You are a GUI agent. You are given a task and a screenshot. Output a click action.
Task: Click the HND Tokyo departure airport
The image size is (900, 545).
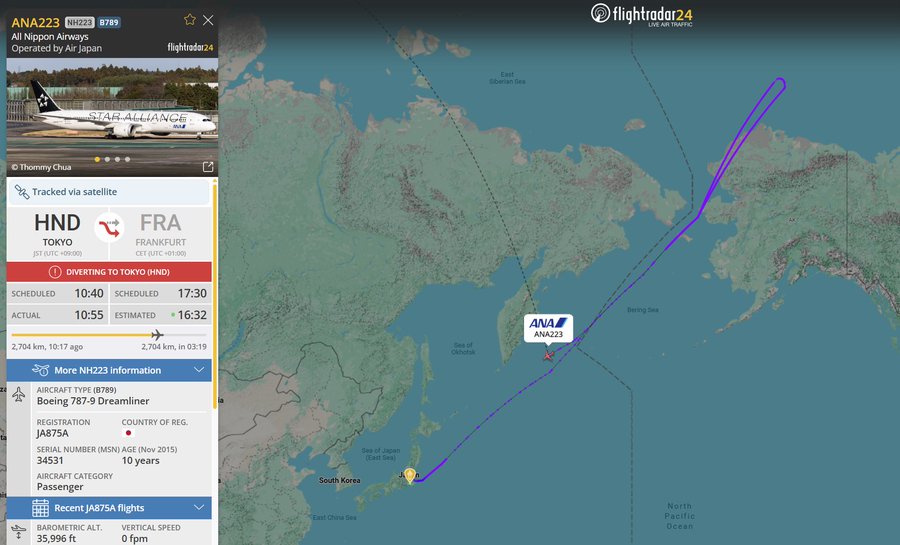point(57,233)
